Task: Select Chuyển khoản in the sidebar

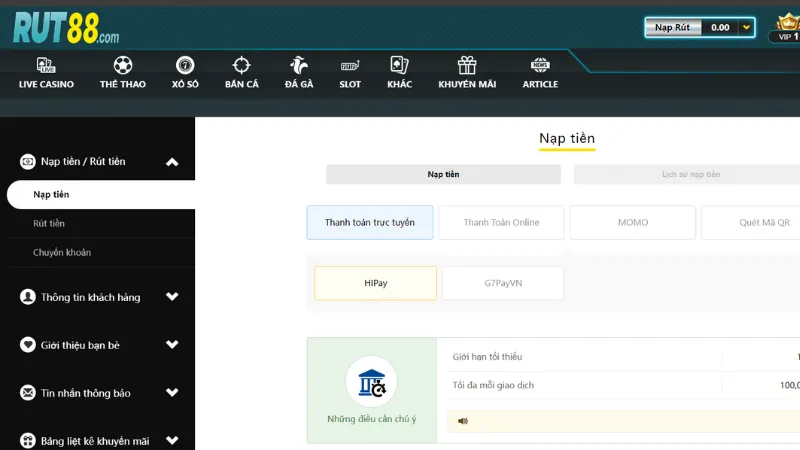Action: point(101,253)
